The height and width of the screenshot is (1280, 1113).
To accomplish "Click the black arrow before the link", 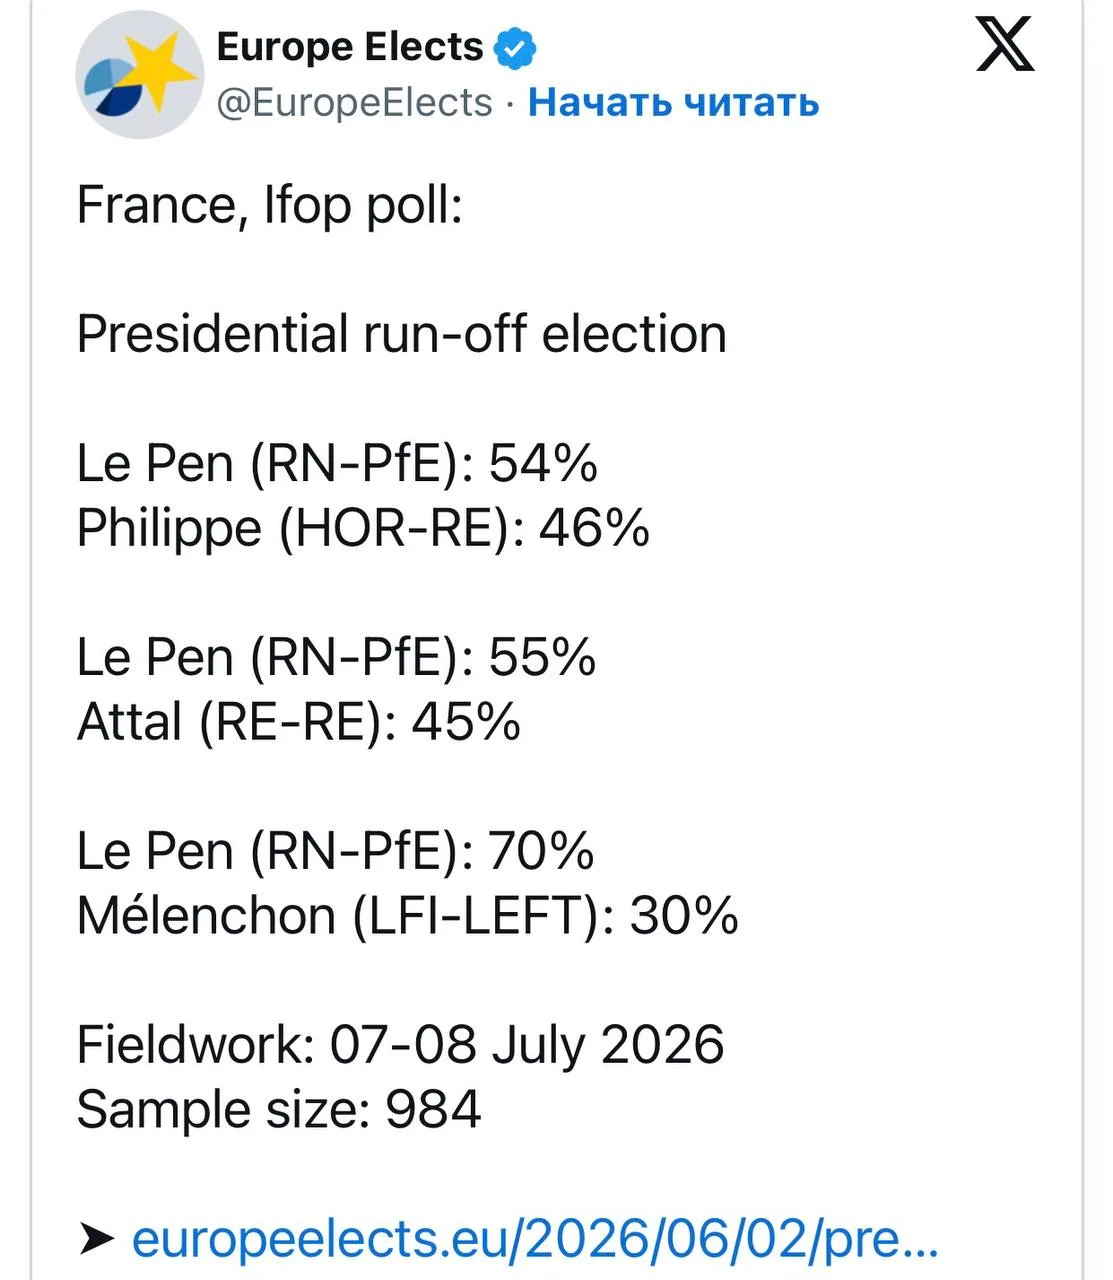I will (97, 1240).
